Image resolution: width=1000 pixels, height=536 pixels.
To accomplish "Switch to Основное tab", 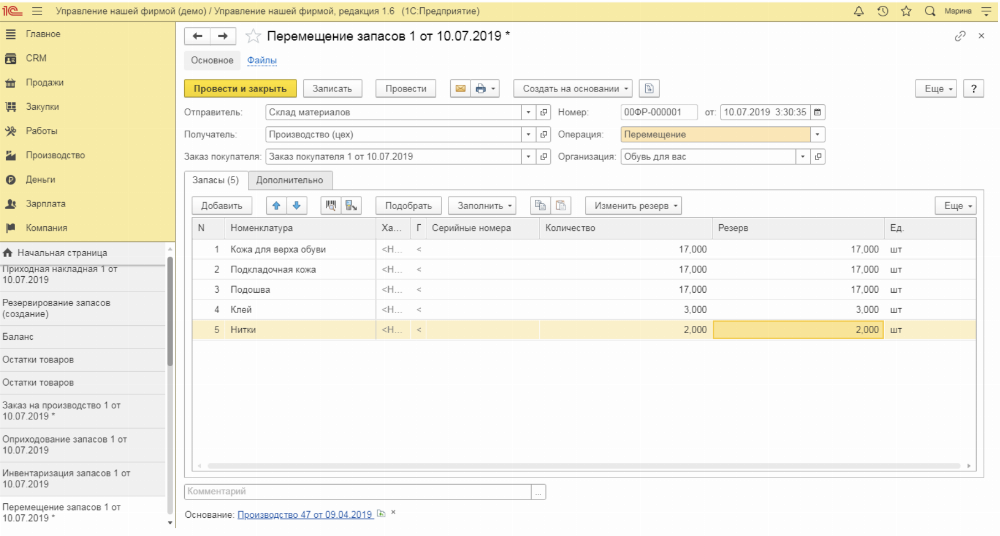I will (x=212, y=60).
